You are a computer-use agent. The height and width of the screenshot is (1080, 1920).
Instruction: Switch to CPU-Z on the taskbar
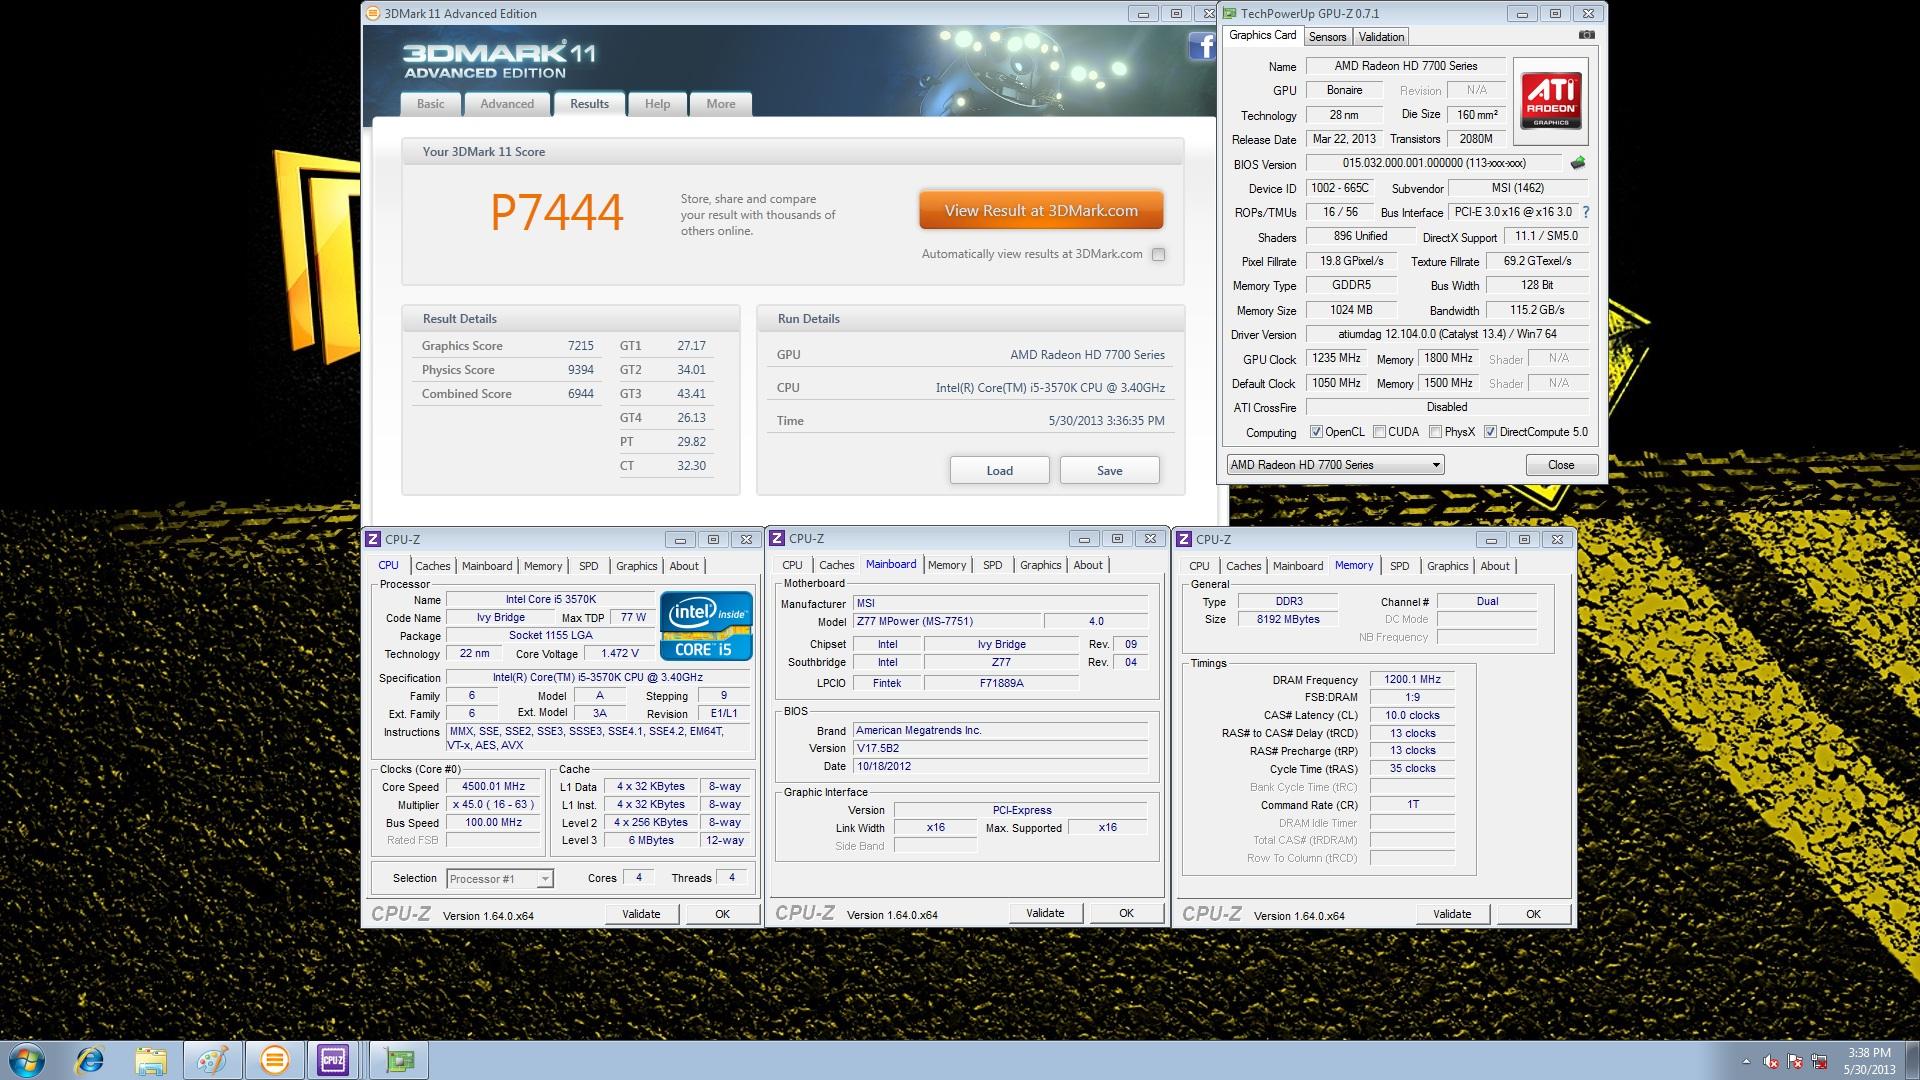pyautogui.click(x=333, y=1060)
